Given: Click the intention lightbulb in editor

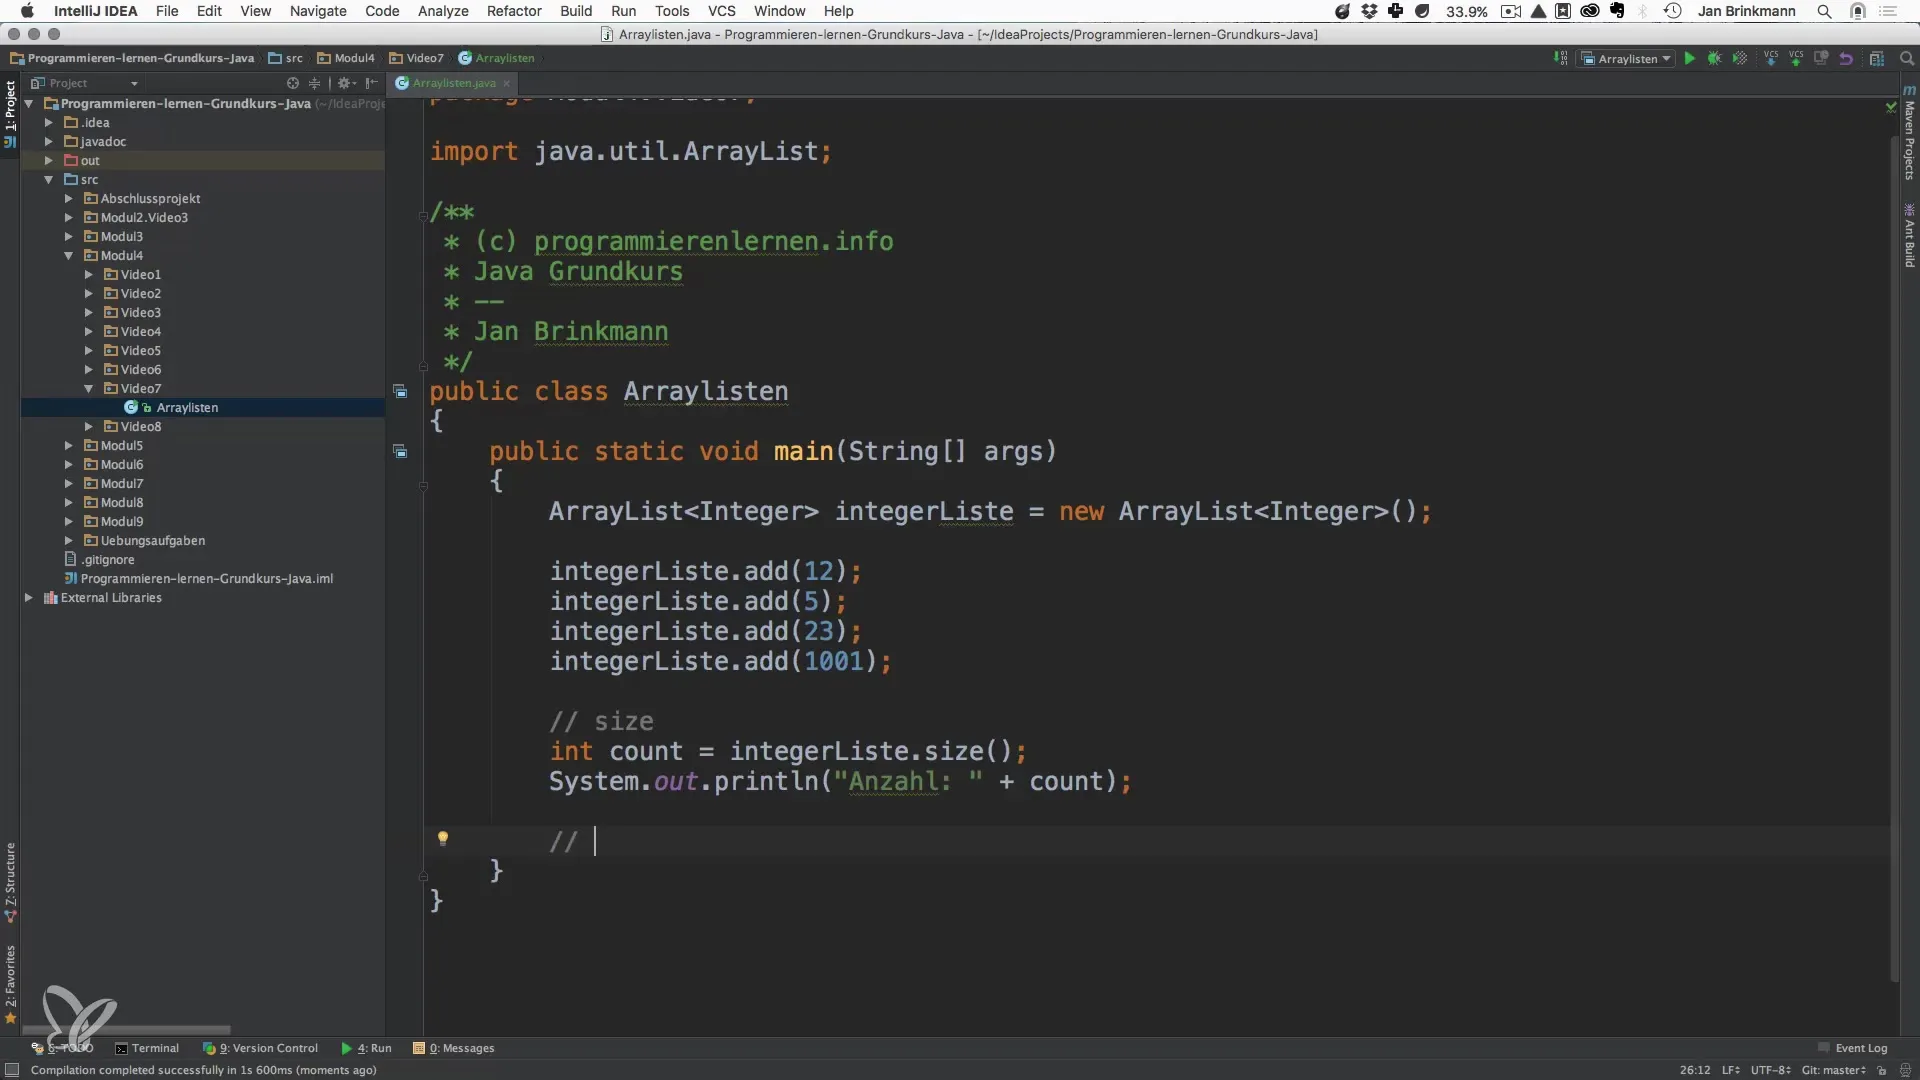Looking at the screenshot, I should pyautogui.click(x=443, y=838).
